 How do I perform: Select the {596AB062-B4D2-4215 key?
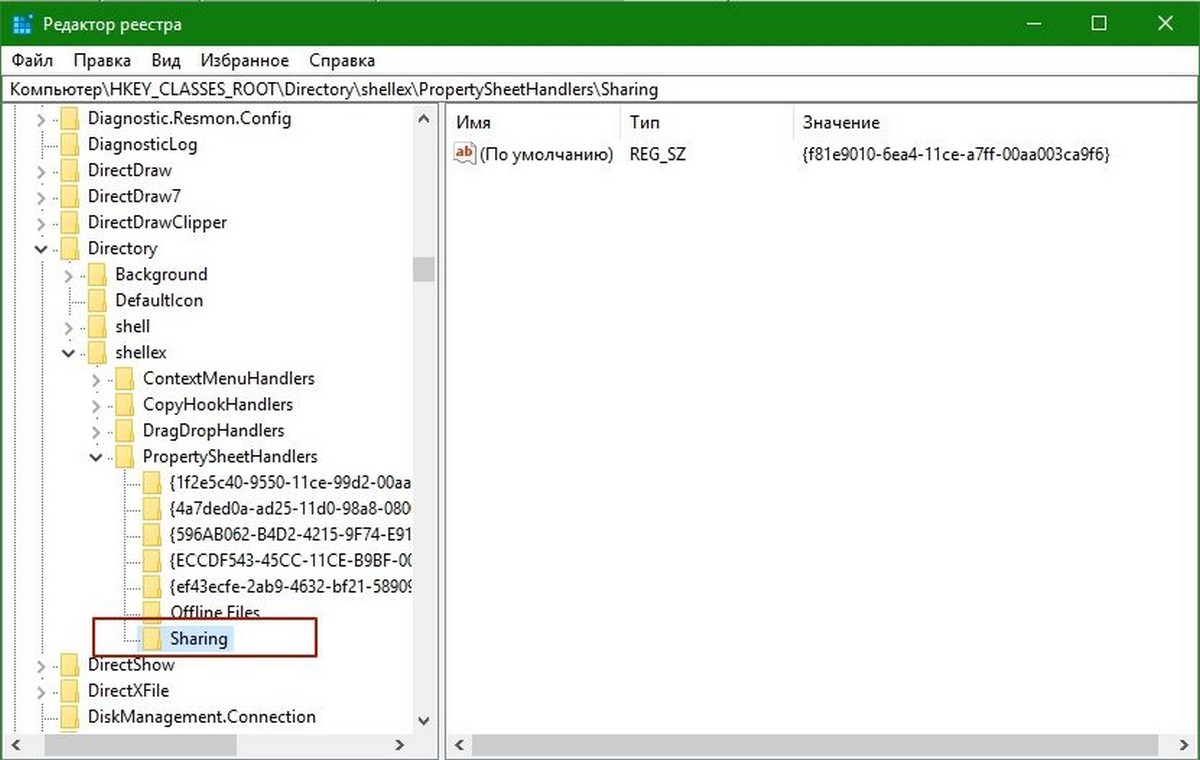click(x=290, y=534)
